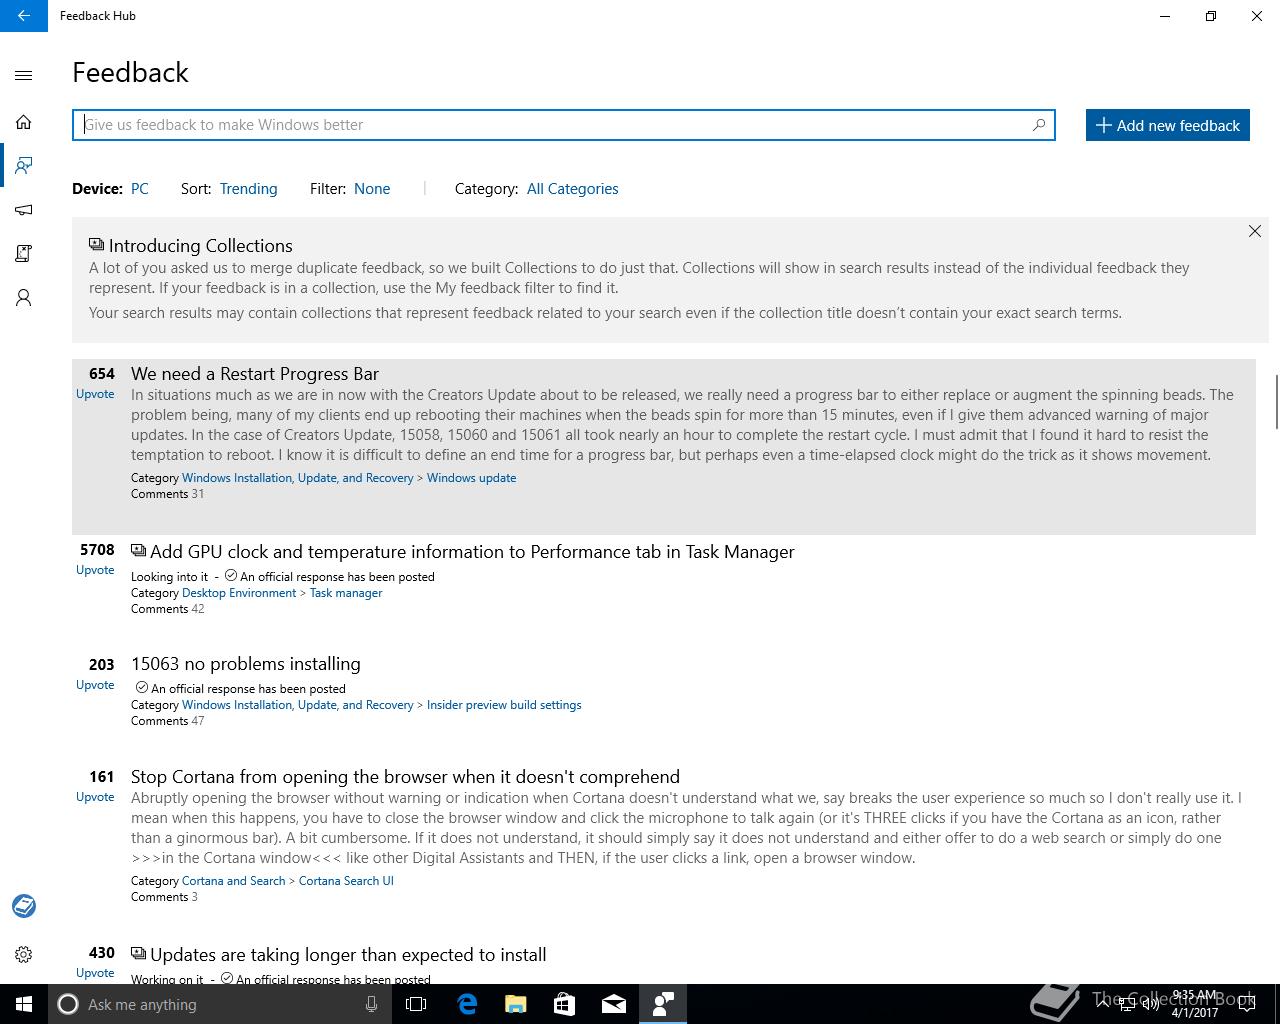Viewport: 1280px width, 1024px height.
Task: Click 'Insider preview build settings' link
Action: pos(504,705)
